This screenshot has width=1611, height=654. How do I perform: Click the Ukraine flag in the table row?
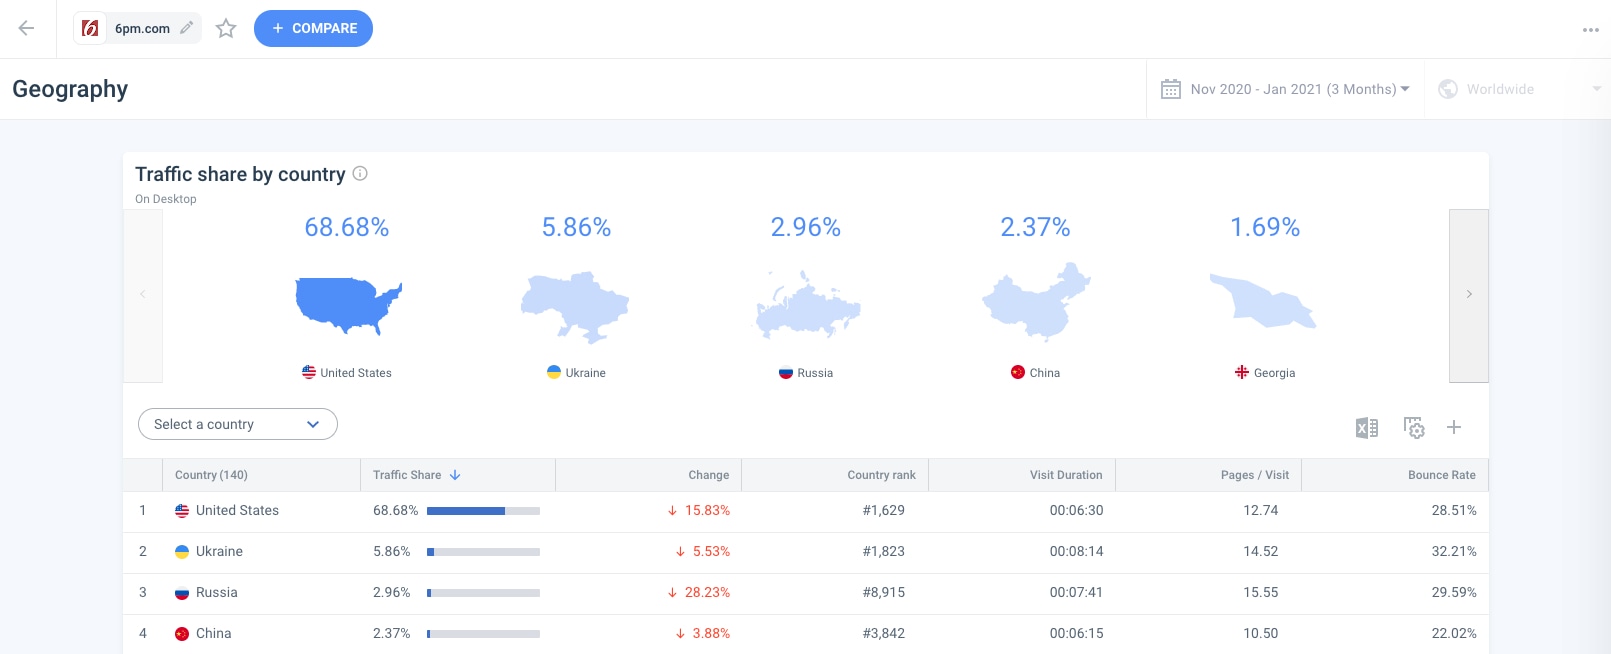tap(182, 552)
